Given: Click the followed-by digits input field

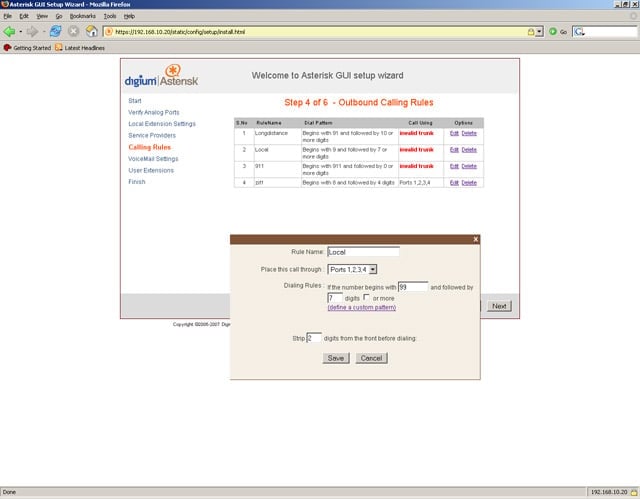Looking at the screenshot, I should pyautogui.click(x=335, y=297).
